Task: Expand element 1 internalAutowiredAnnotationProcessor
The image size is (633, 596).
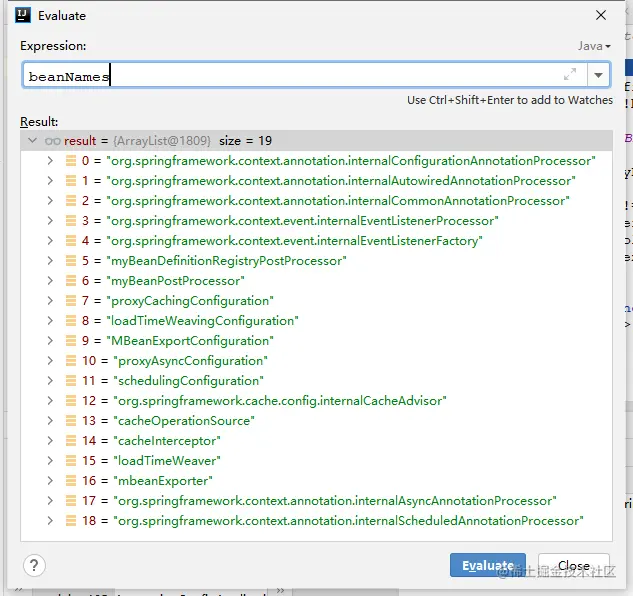Action: [50, 180]
